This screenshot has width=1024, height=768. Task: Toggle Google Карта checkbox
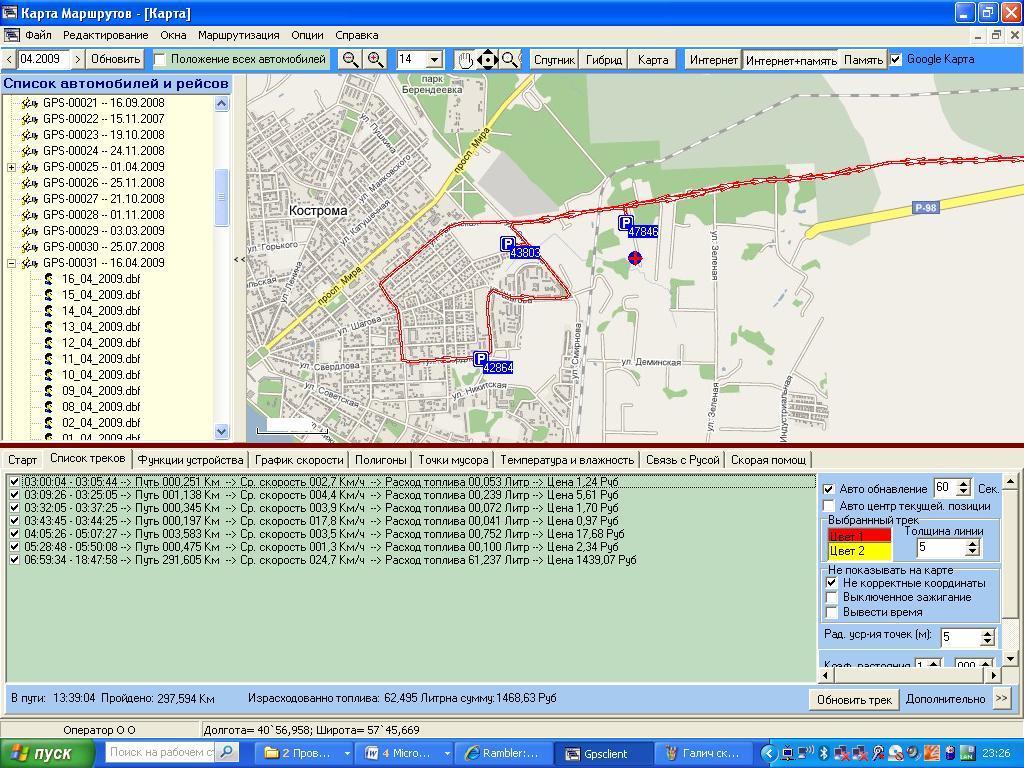[x=895, y=59]
